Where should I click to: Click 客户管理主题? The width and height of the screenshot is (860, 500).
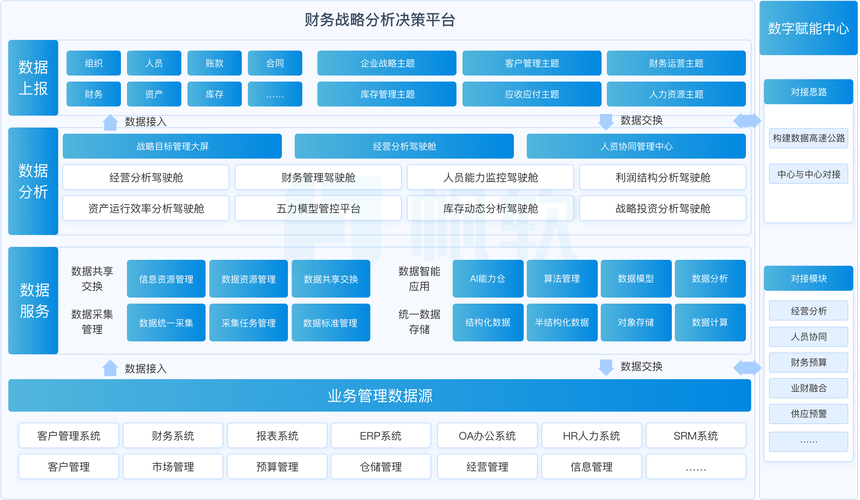pos(531,63)
